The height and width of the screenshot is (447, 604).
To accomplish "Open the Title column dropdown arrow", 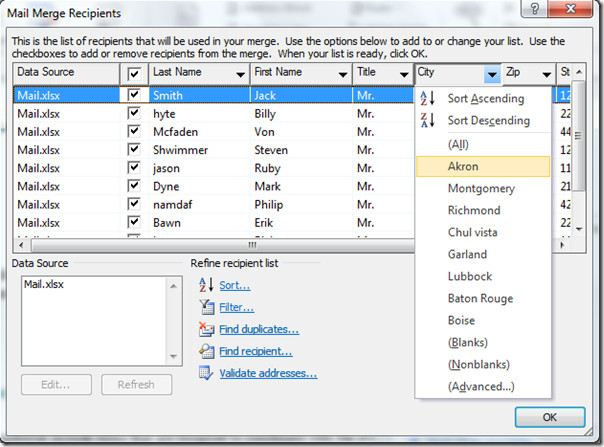I will [401, 75].
